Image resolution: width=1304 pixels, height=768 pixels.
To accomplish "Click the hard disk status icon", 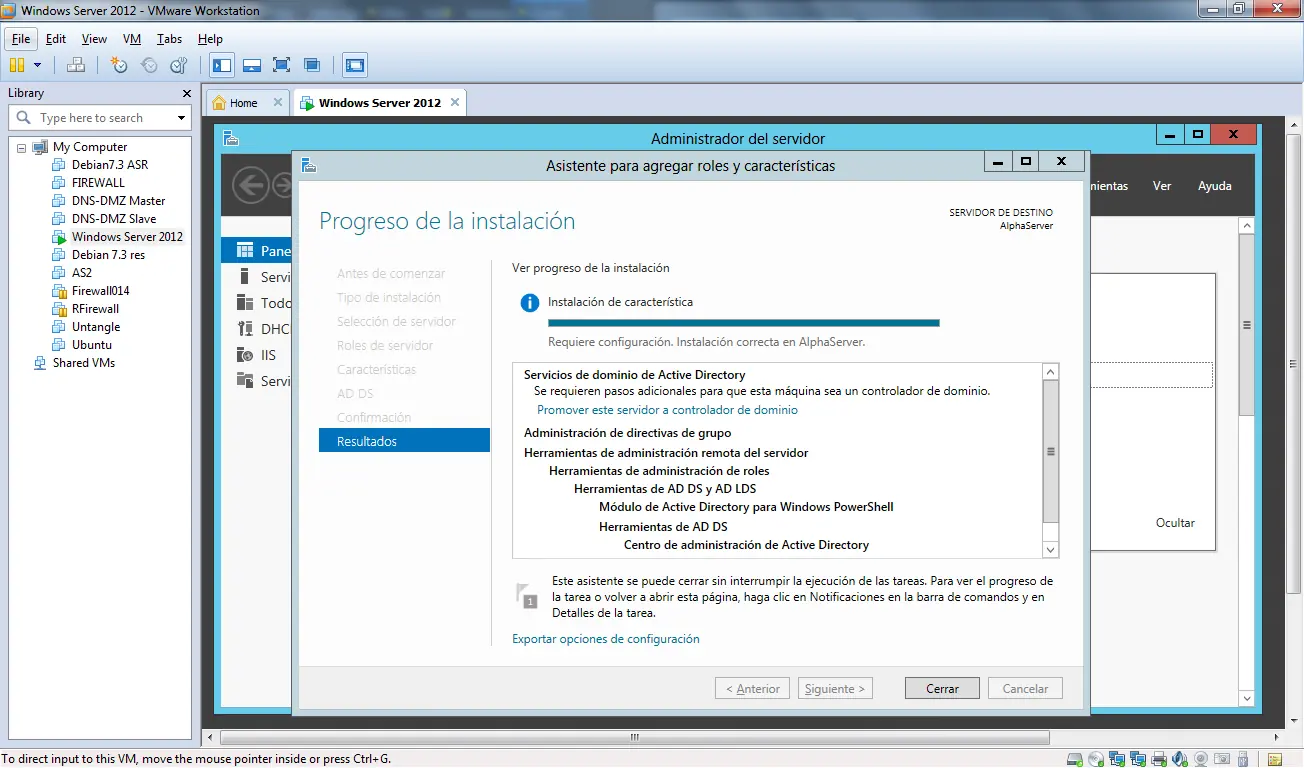I will pos(1074,759).
